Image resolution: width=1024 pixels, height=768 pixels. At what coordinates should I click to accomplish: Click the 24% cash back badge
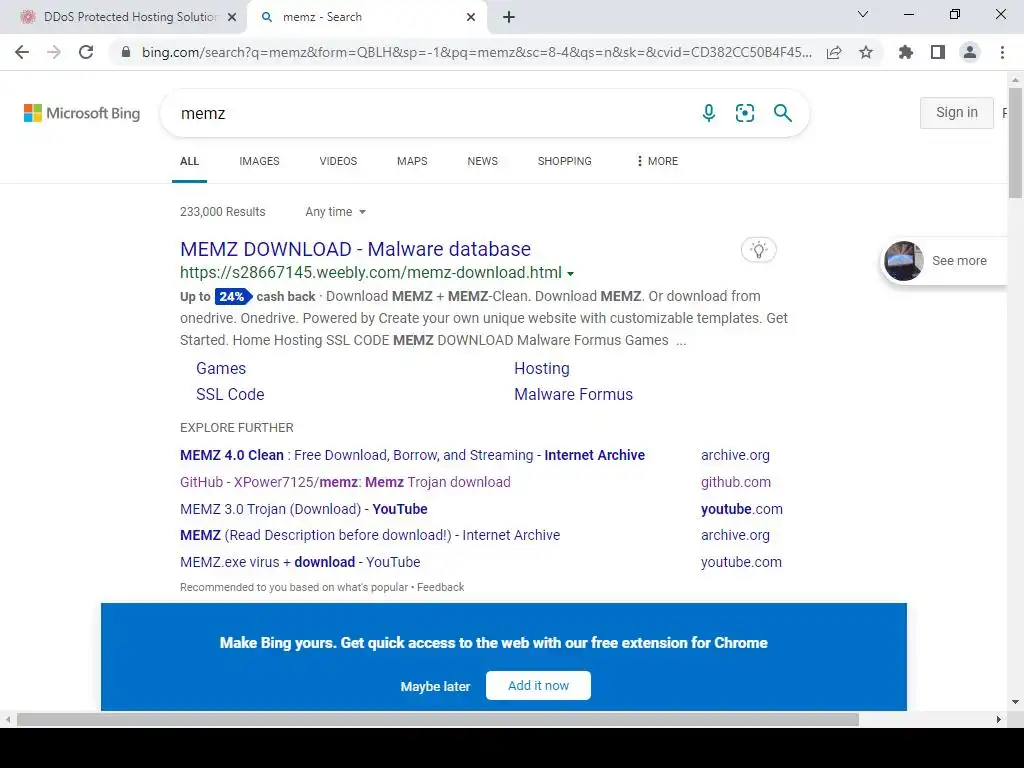coord(232,296)
